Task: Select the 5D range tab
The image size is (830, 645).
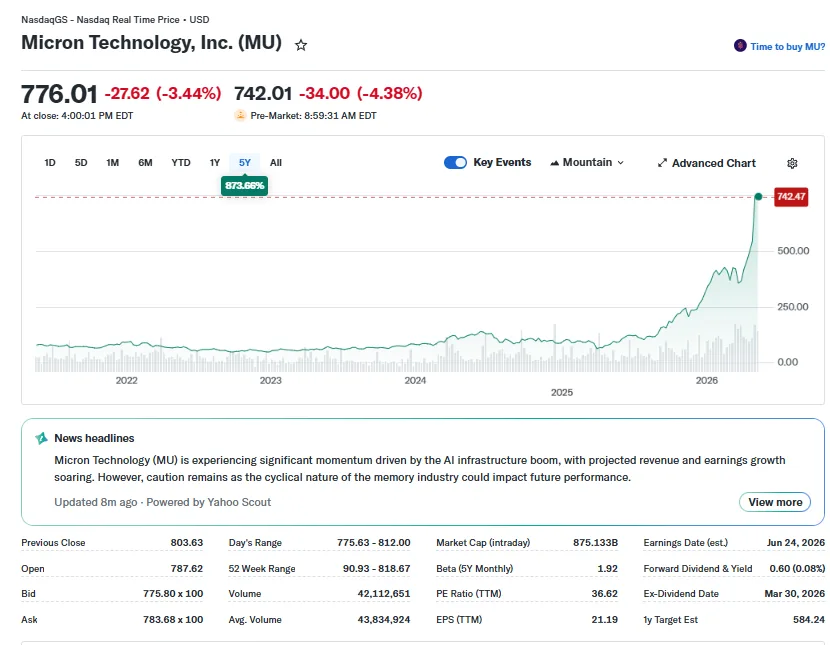Action: click(x=81, y=162)
